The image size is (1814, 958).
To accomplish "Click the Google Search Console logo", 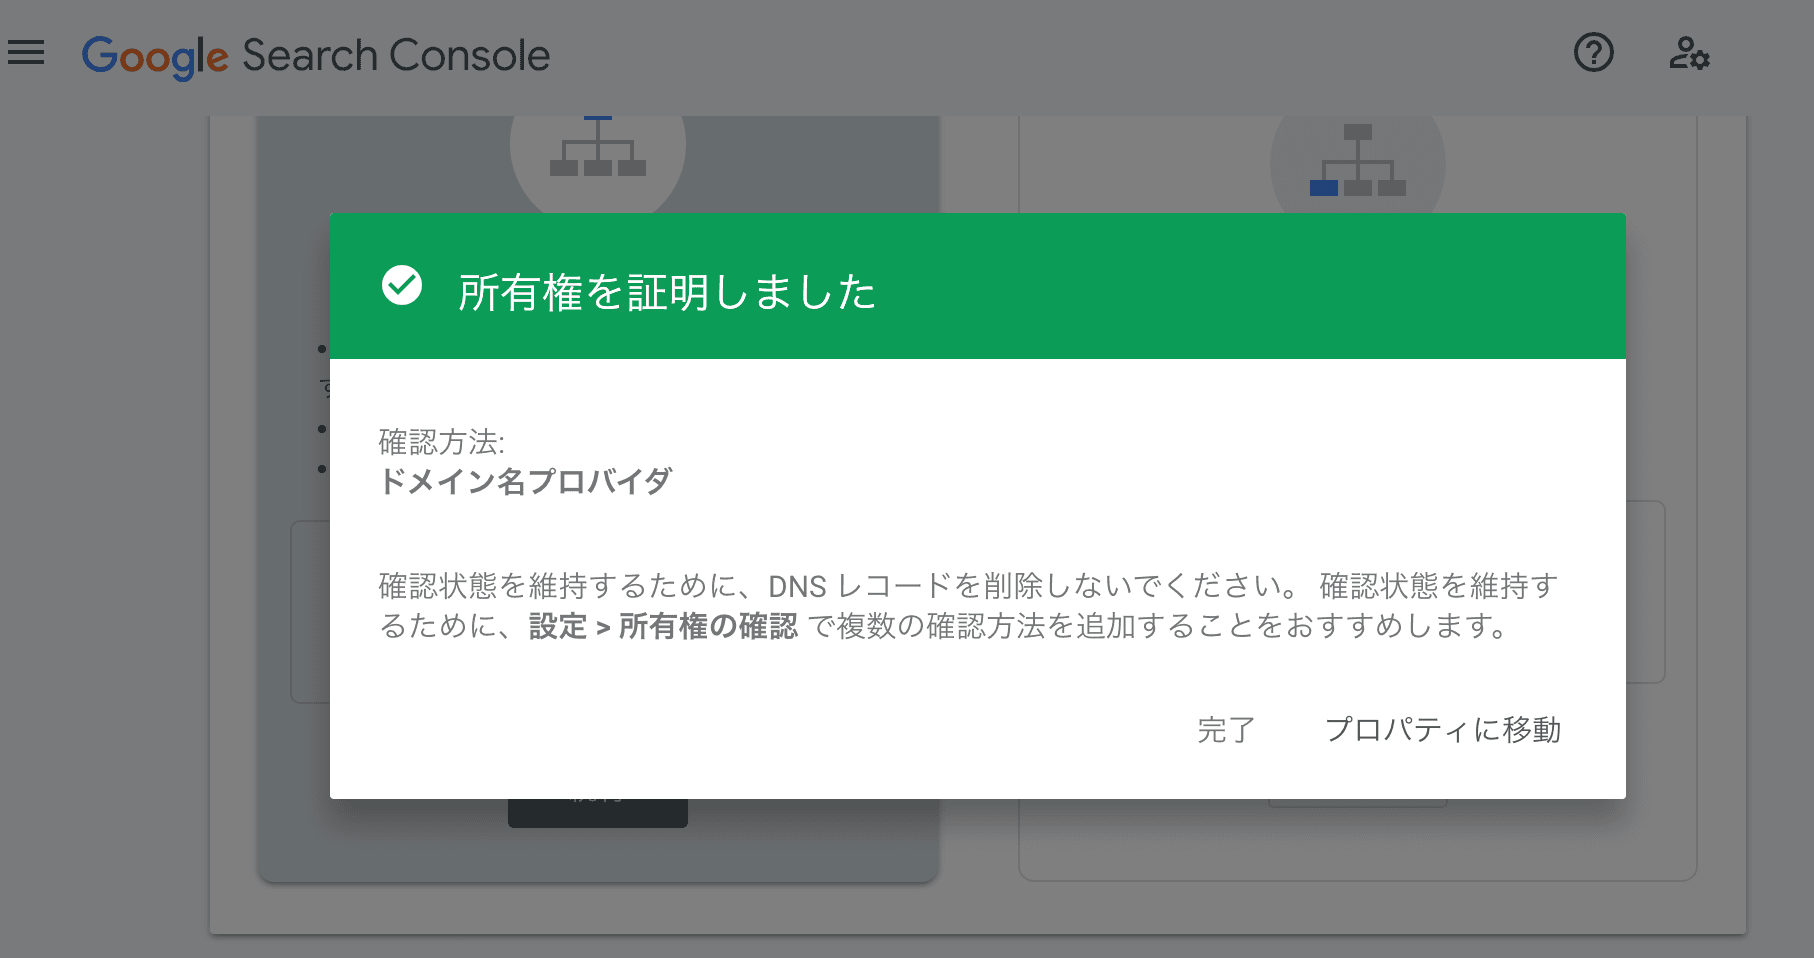I will (x=316, y=55).
